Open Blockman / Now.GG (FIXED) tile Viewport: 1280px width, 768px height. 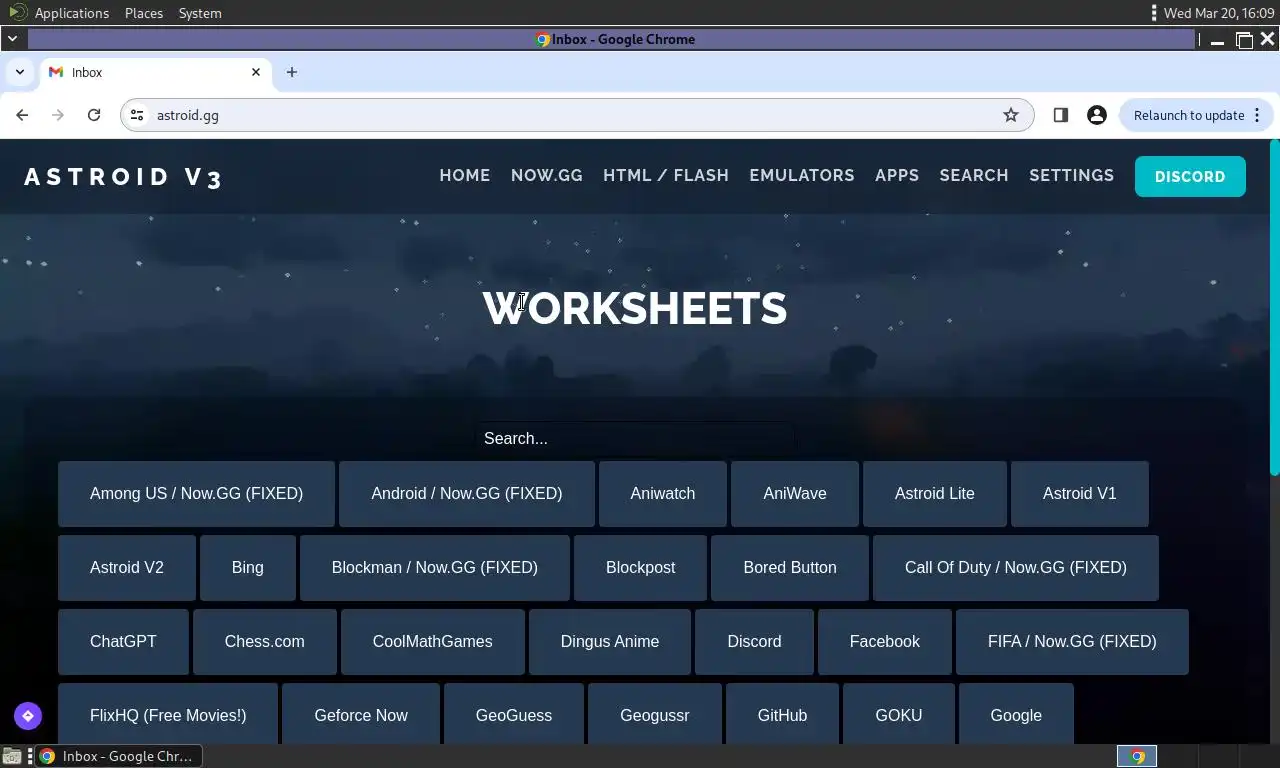[435, 567]
